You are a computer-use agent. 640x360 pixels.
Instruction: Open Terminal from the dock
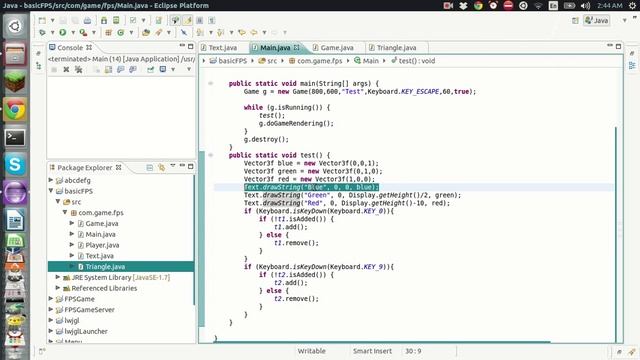[x=15, y=138]
